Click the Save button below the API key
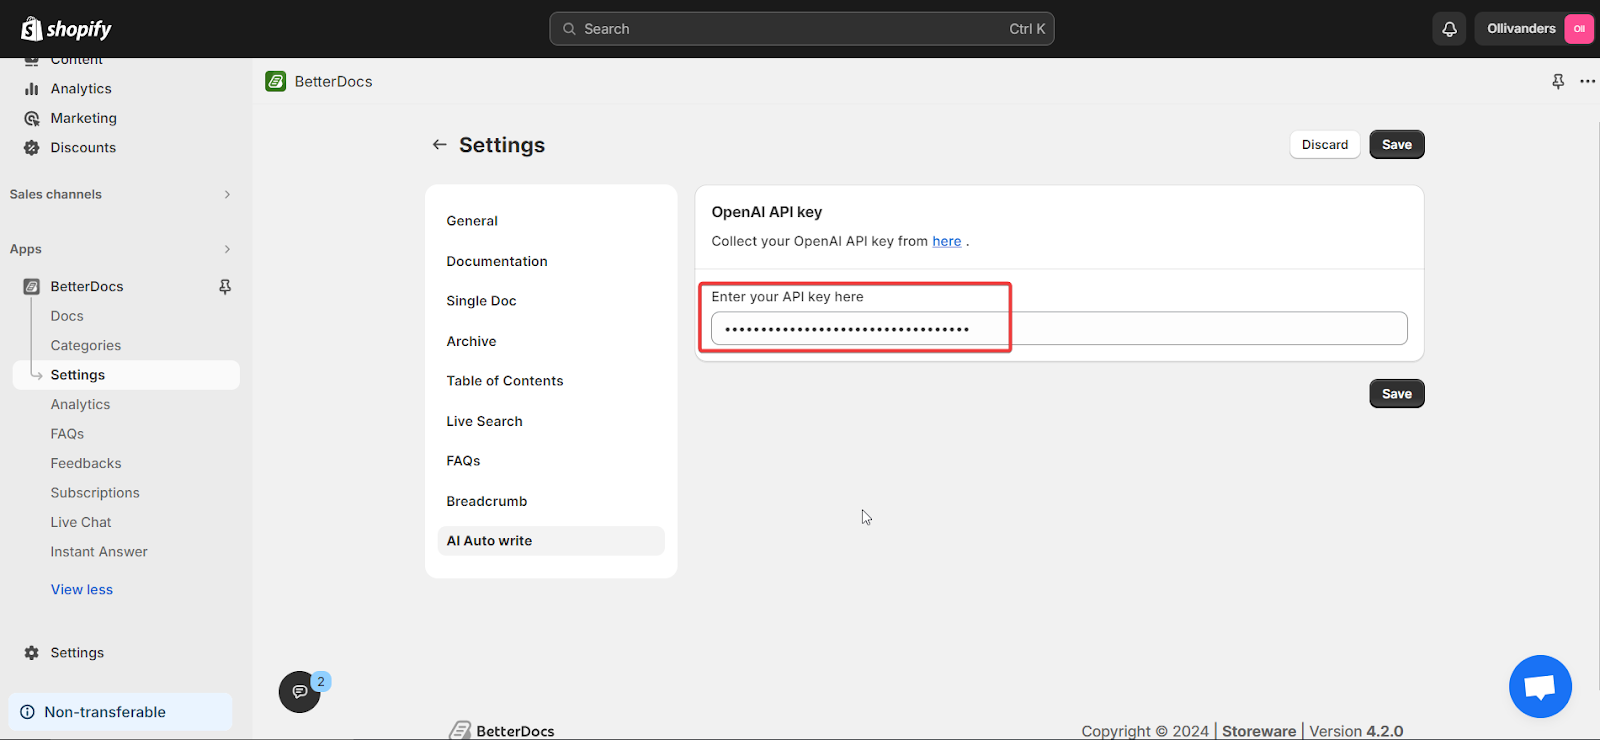 pos(1397,394)
